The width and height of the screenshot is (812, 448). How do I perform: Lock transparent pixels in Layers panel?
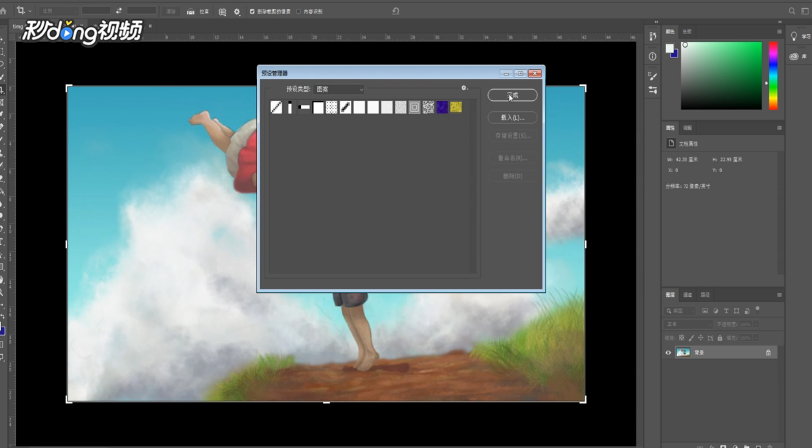coord(682,338)
